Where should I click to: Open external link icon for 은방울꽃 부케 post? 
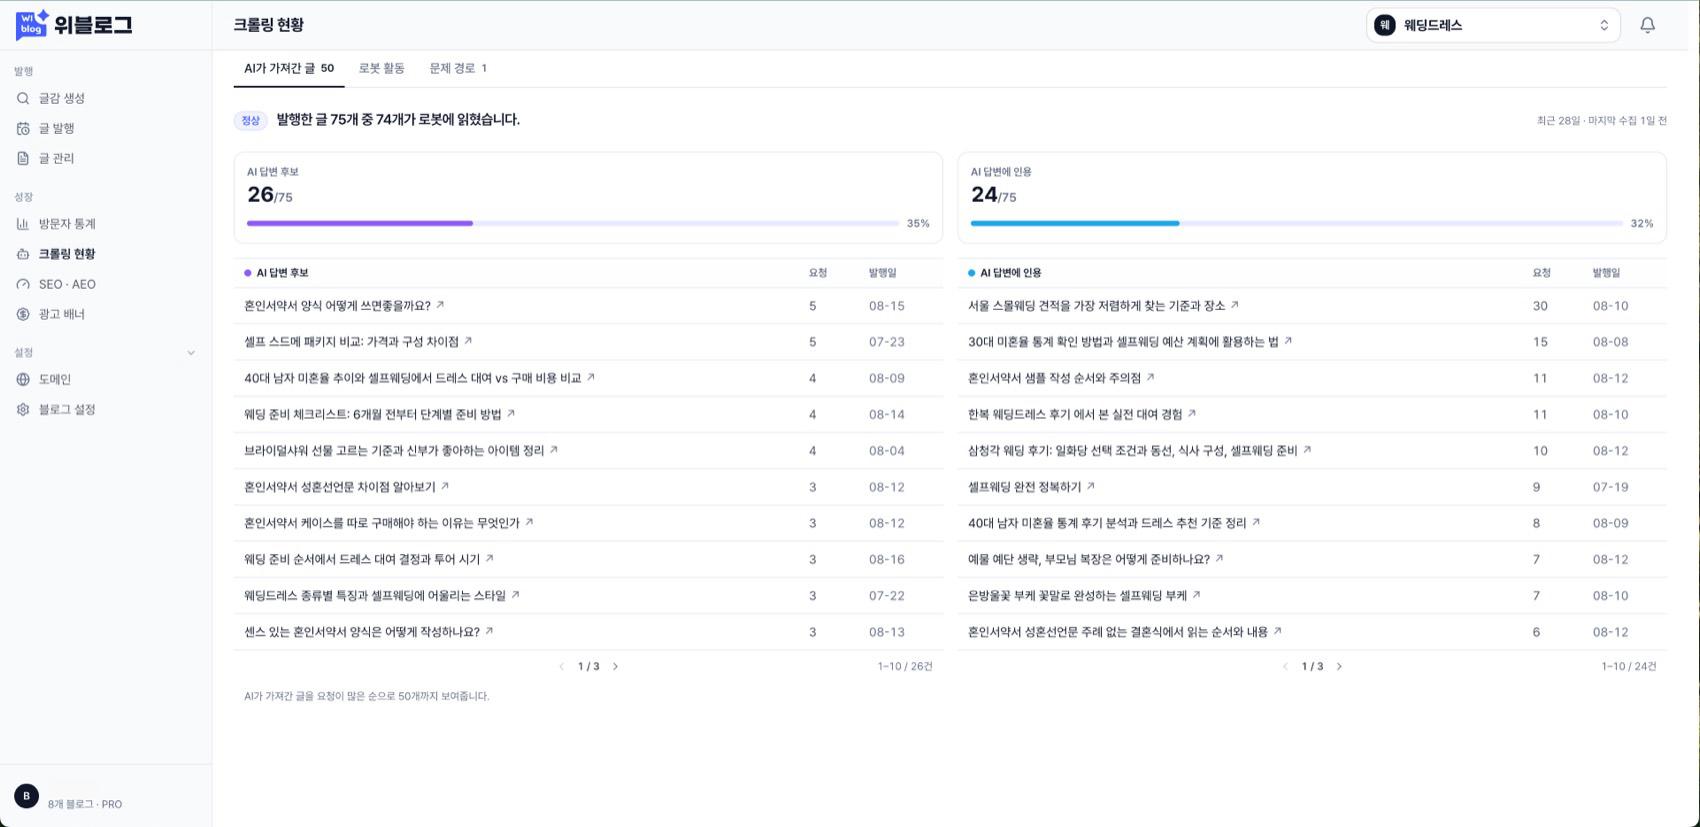(1197, 595)
